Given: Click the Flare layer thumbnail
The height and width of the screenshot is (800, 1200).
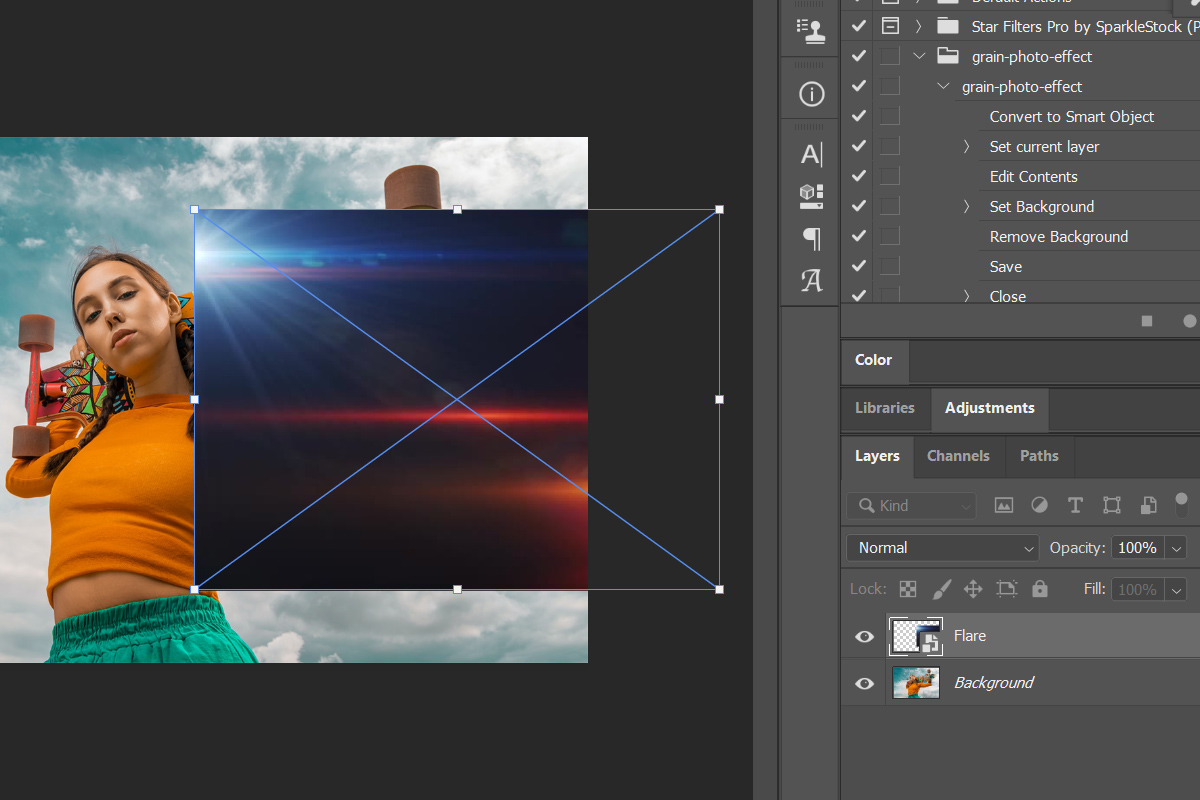Looking at the screenshot, I should (915, 636).
